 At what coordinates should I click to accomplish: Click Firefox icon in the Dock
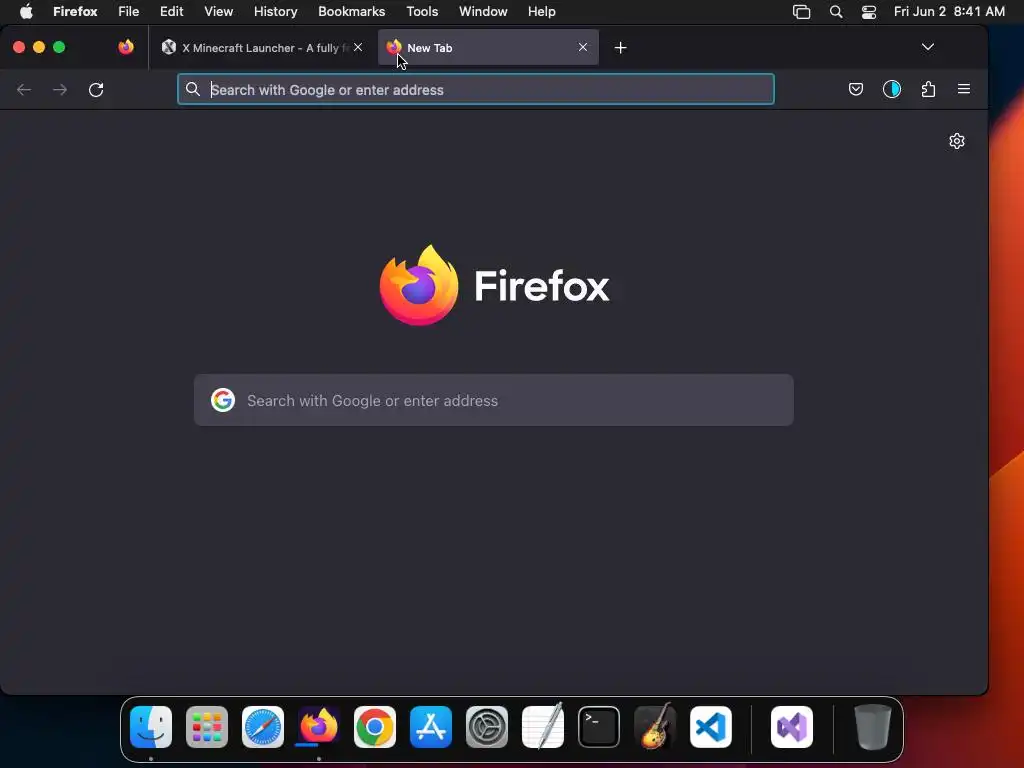[319, 727]
